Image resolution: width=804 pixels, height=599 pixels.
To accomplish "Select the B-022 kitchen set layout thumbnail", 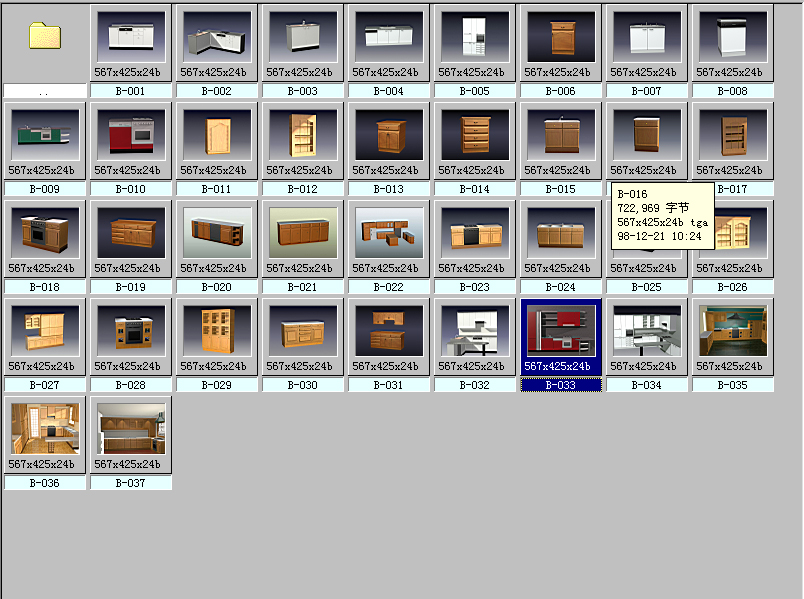I will click(x=389, y=233).
